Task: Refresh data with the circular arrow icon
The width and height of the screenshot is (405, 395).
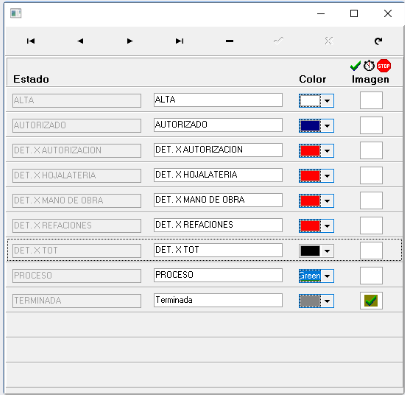Action: pos(378,41)
